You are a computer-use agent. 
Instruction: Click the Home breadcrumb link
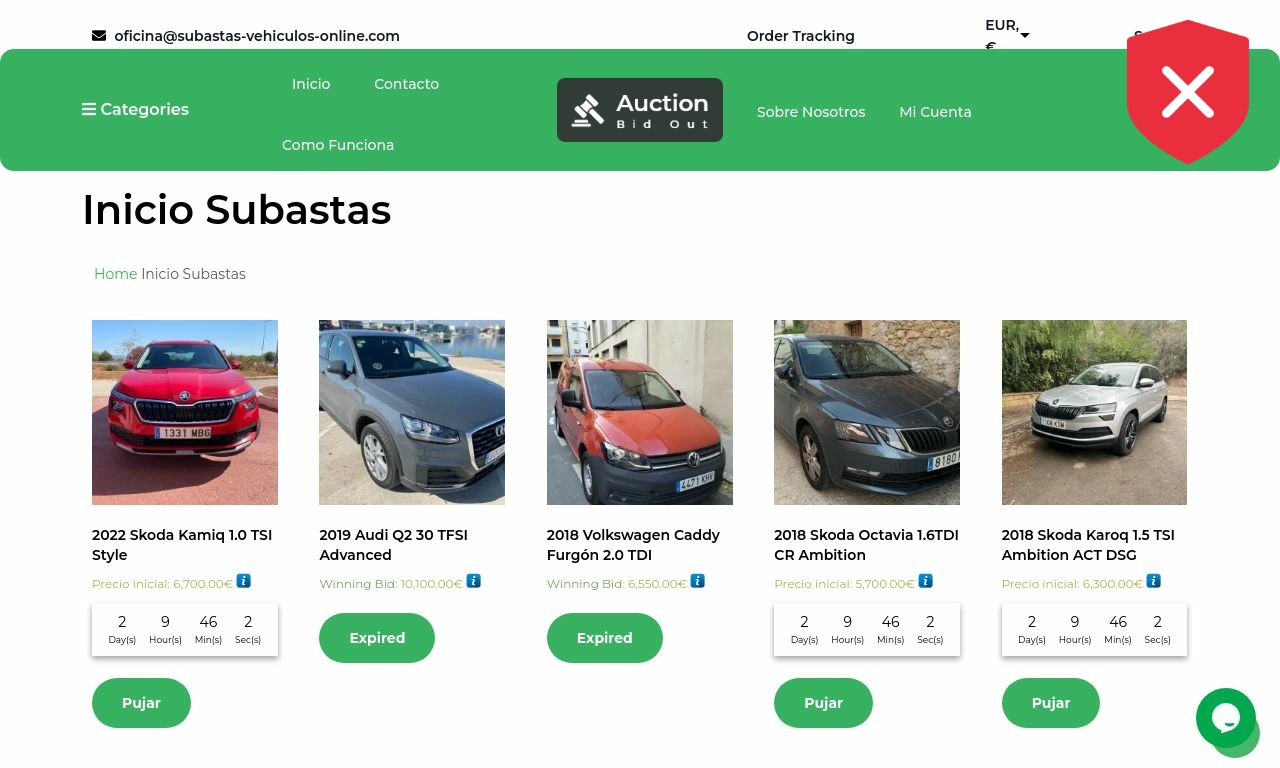115,274
